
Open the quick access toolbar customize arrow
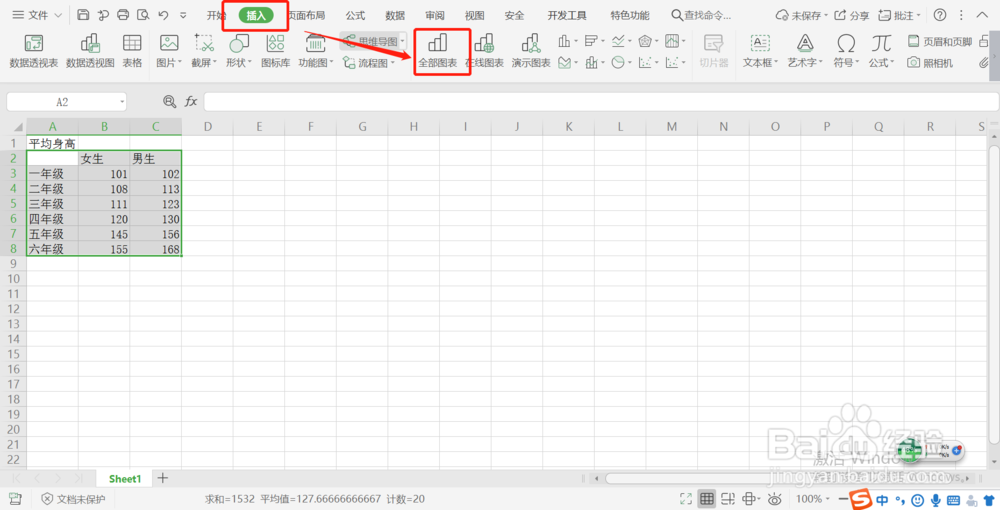pyautogui.click(x=183, y=15)
